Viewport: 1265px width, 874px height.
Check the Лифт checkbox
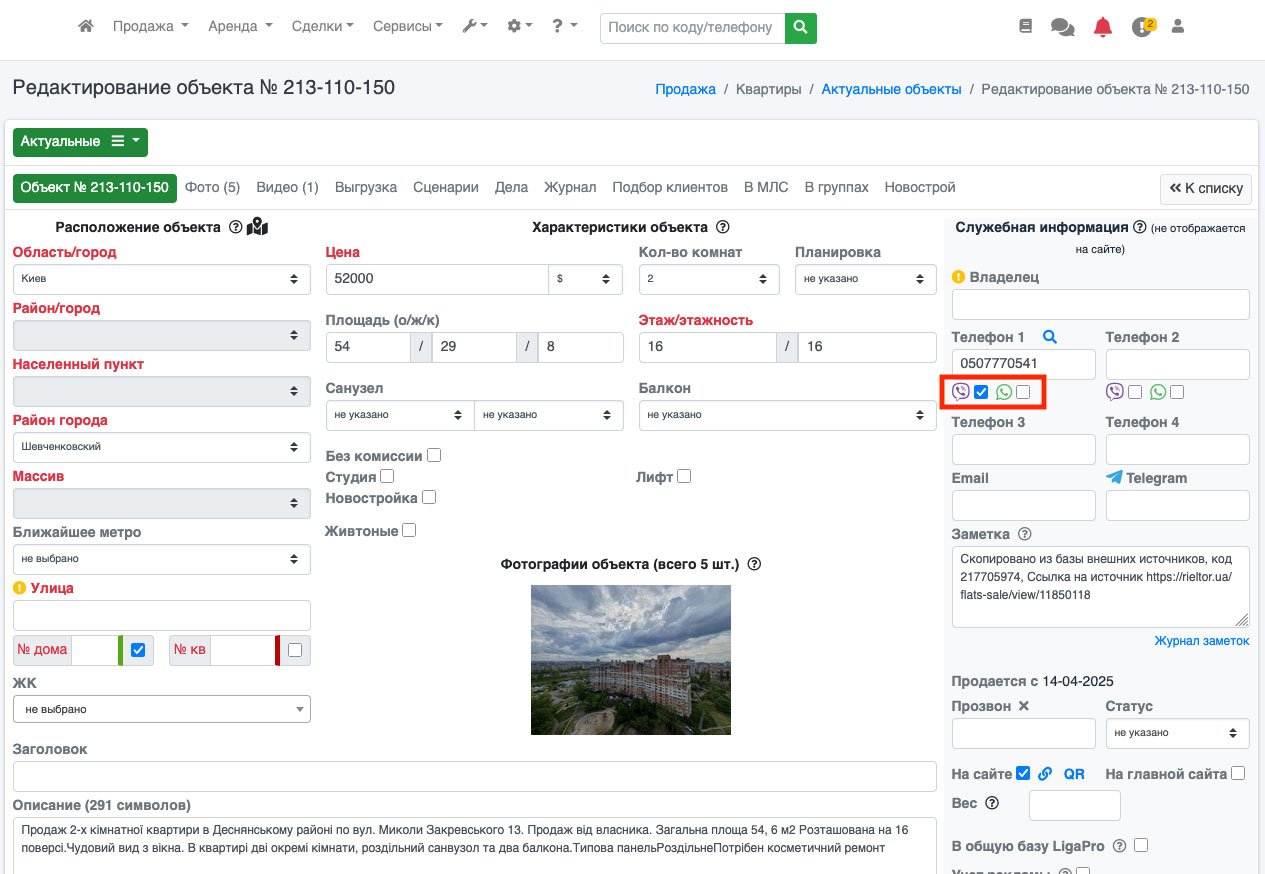pos(684,477)
